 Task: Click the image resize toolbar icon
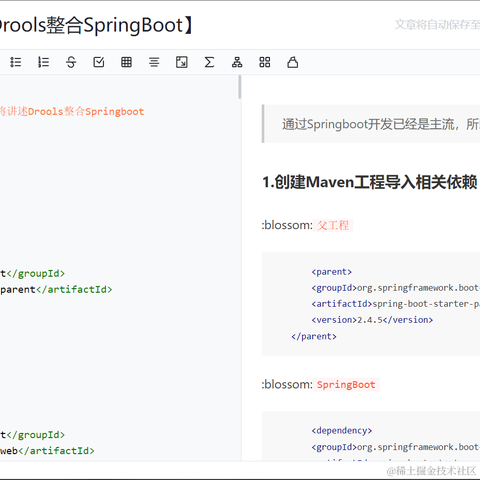pos(182,62)
